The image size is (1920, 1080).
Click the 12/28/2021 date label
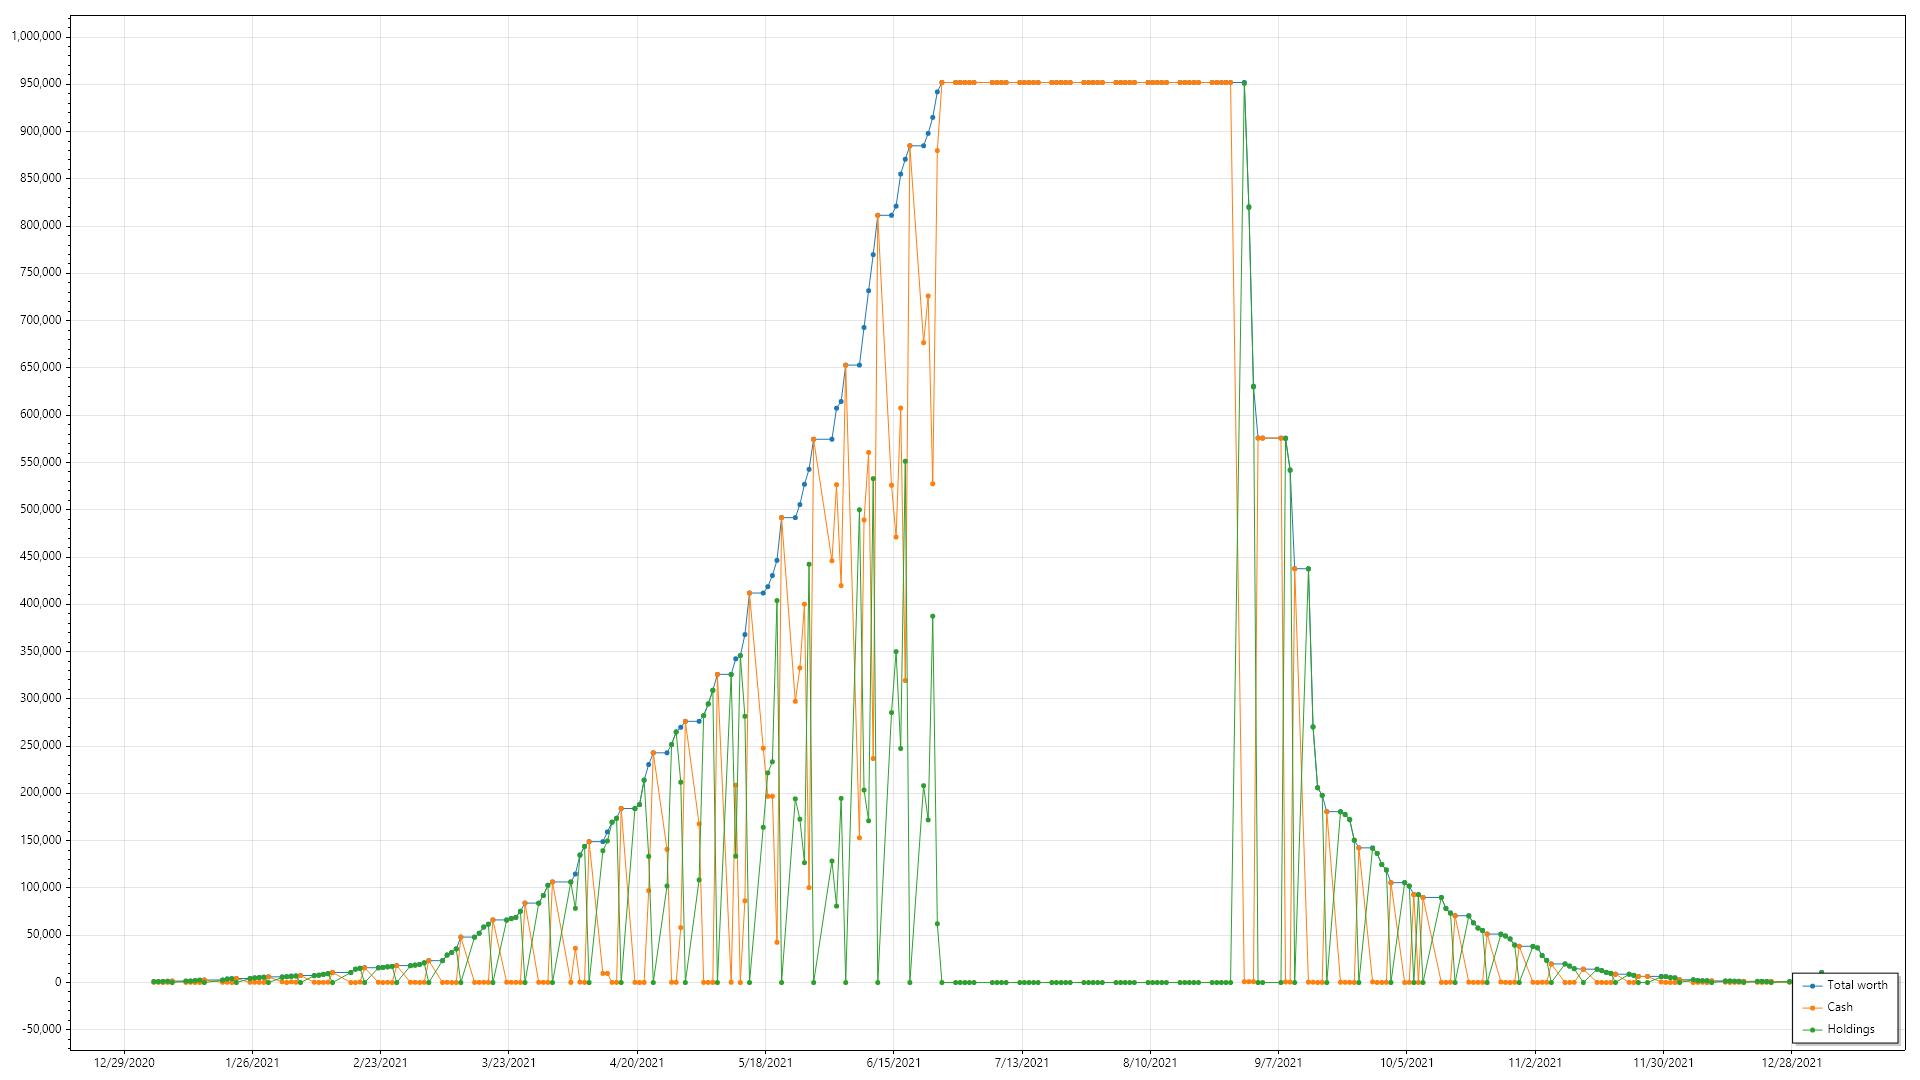(1791, 1063)
